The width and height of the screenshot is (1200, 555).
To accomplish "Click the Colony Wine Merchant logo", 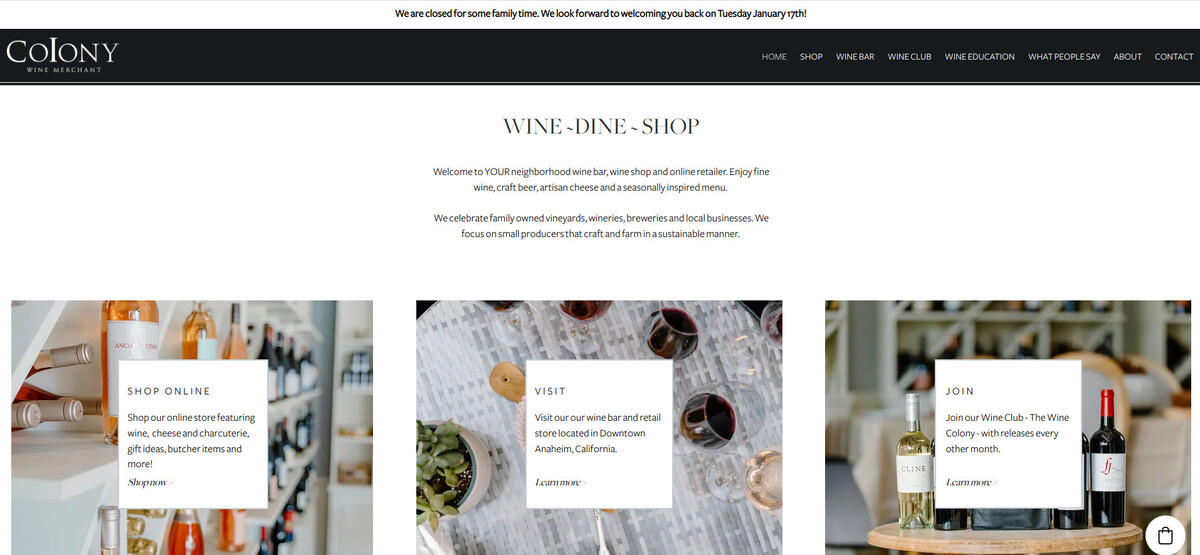I will pyautogui.click(x=62, y=55).
